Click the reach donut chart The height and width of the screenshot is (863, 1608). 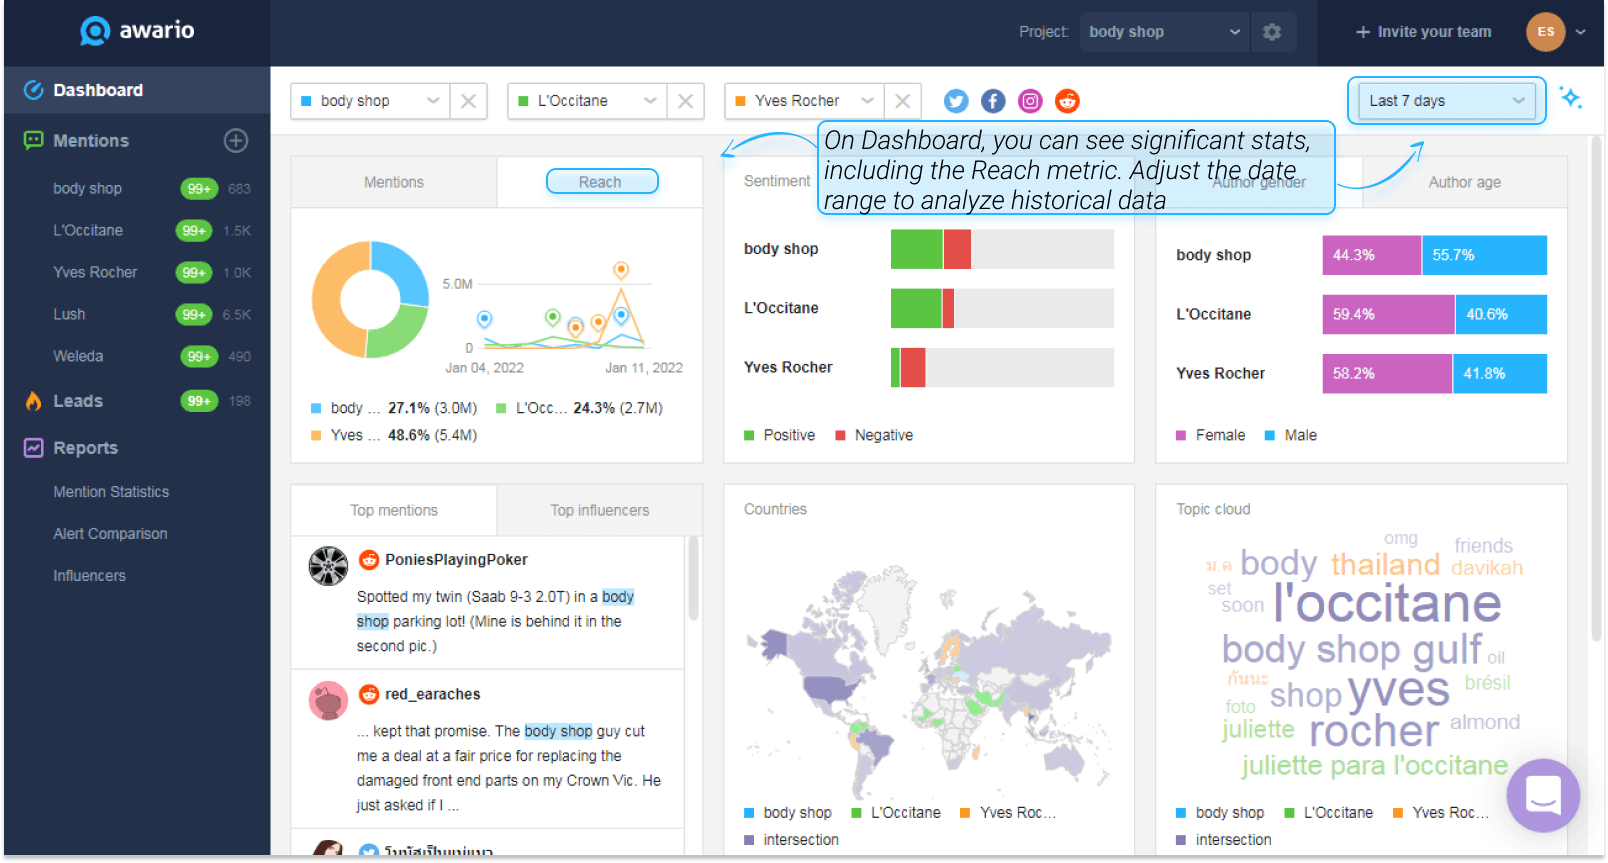coord(370,300)
